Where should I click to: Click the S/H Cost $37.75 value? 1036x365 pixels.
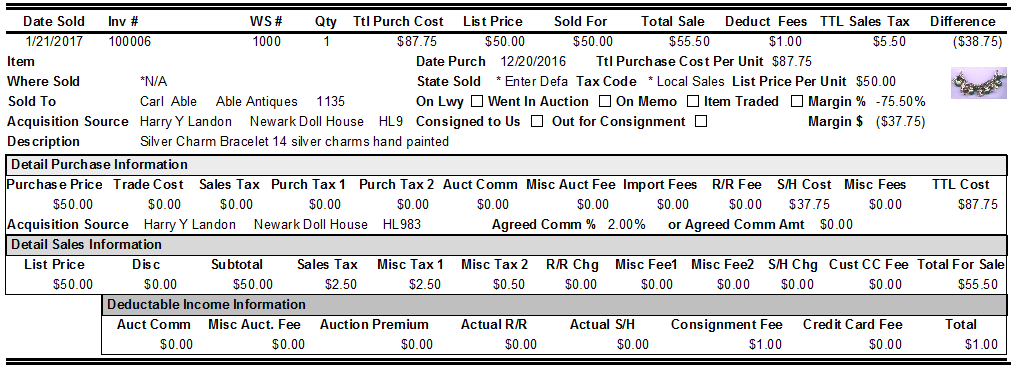tap(809, 205)
